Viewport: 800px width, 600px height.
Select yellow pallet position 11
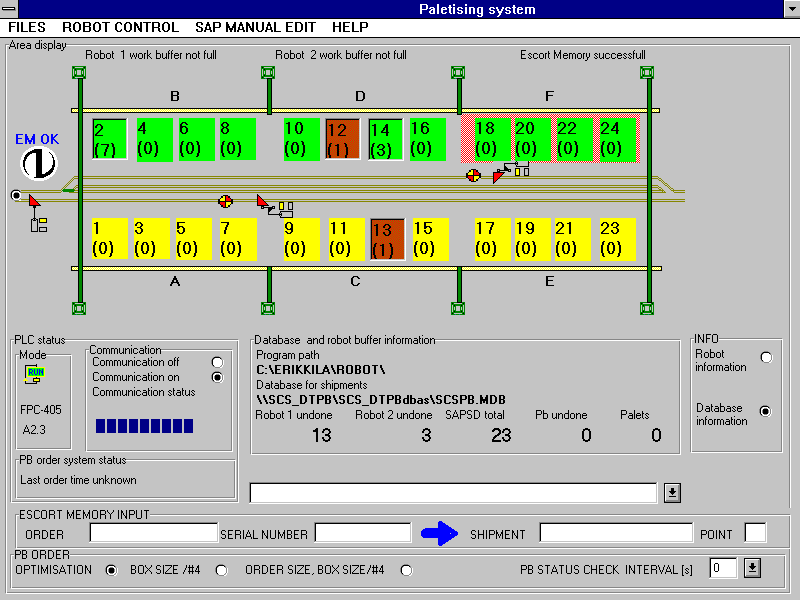pos(346,239)
